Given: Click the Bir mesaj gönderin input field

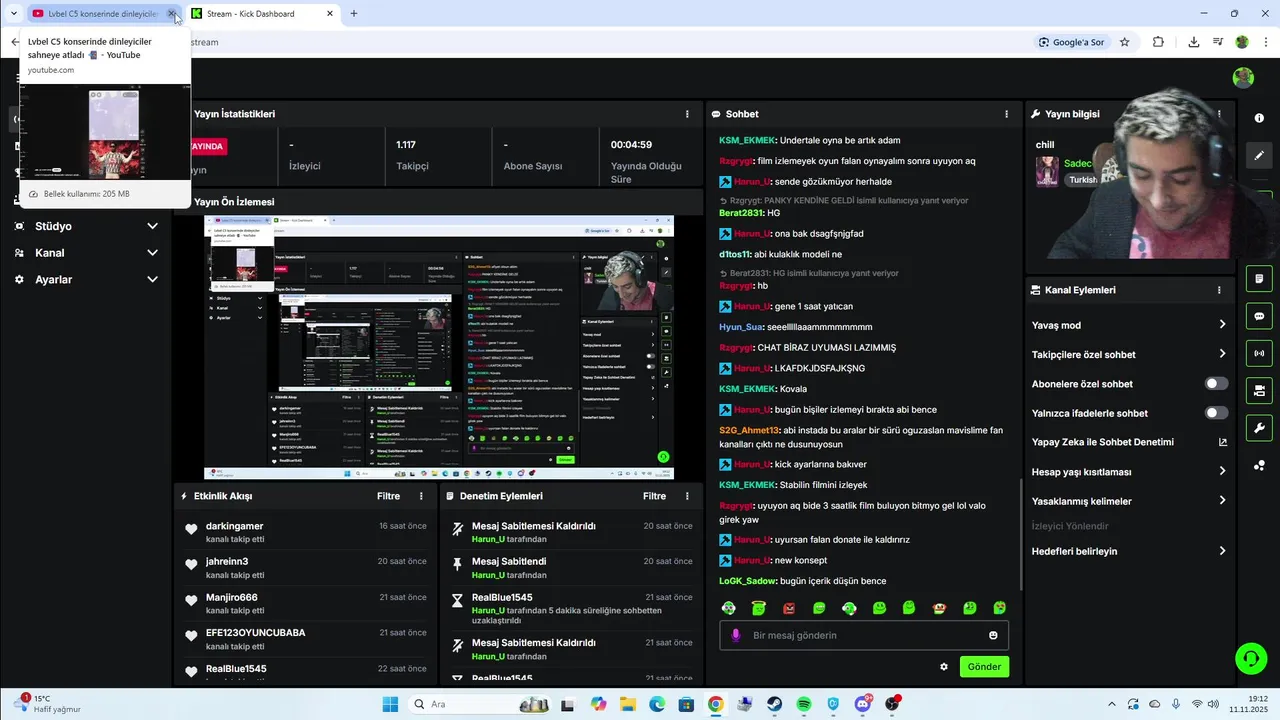Looking at the screenshot, I should click(x=866, y=635).
